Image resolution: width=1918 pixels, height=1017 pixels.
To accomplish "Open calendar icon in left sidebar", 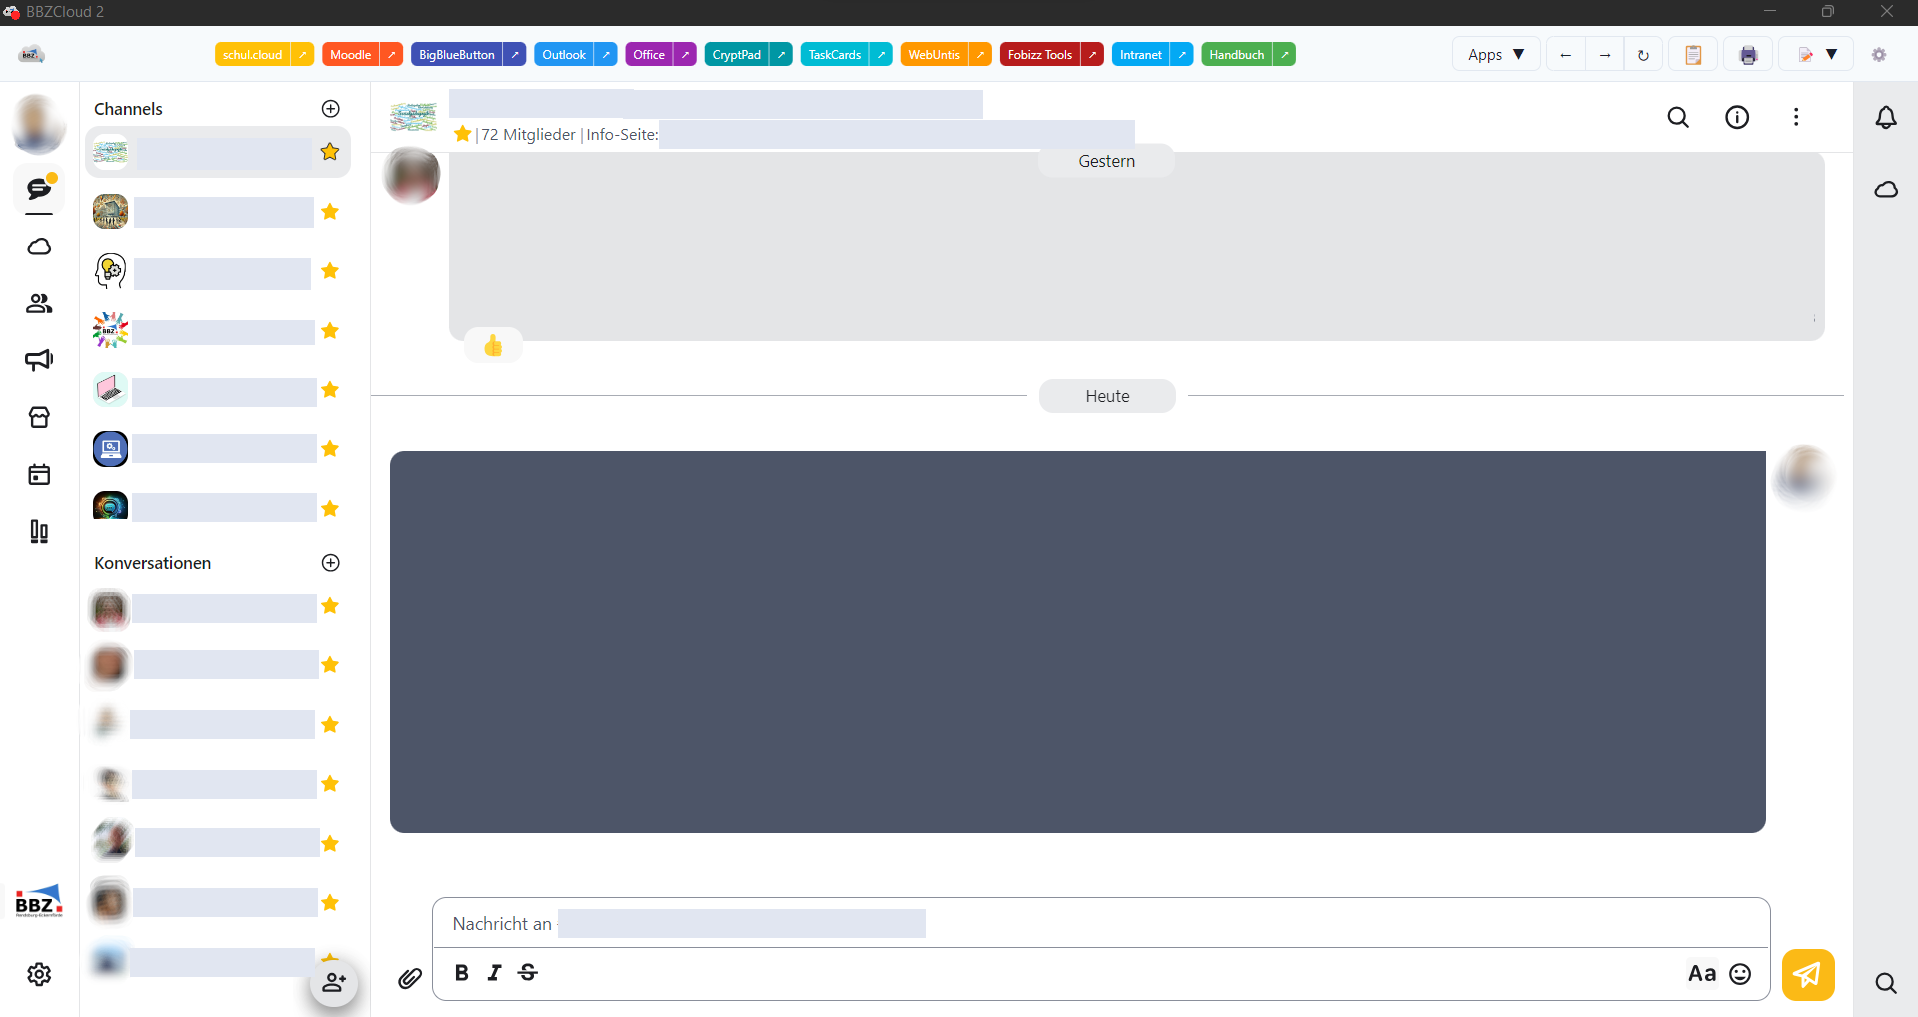I will [x=39, y=475].
